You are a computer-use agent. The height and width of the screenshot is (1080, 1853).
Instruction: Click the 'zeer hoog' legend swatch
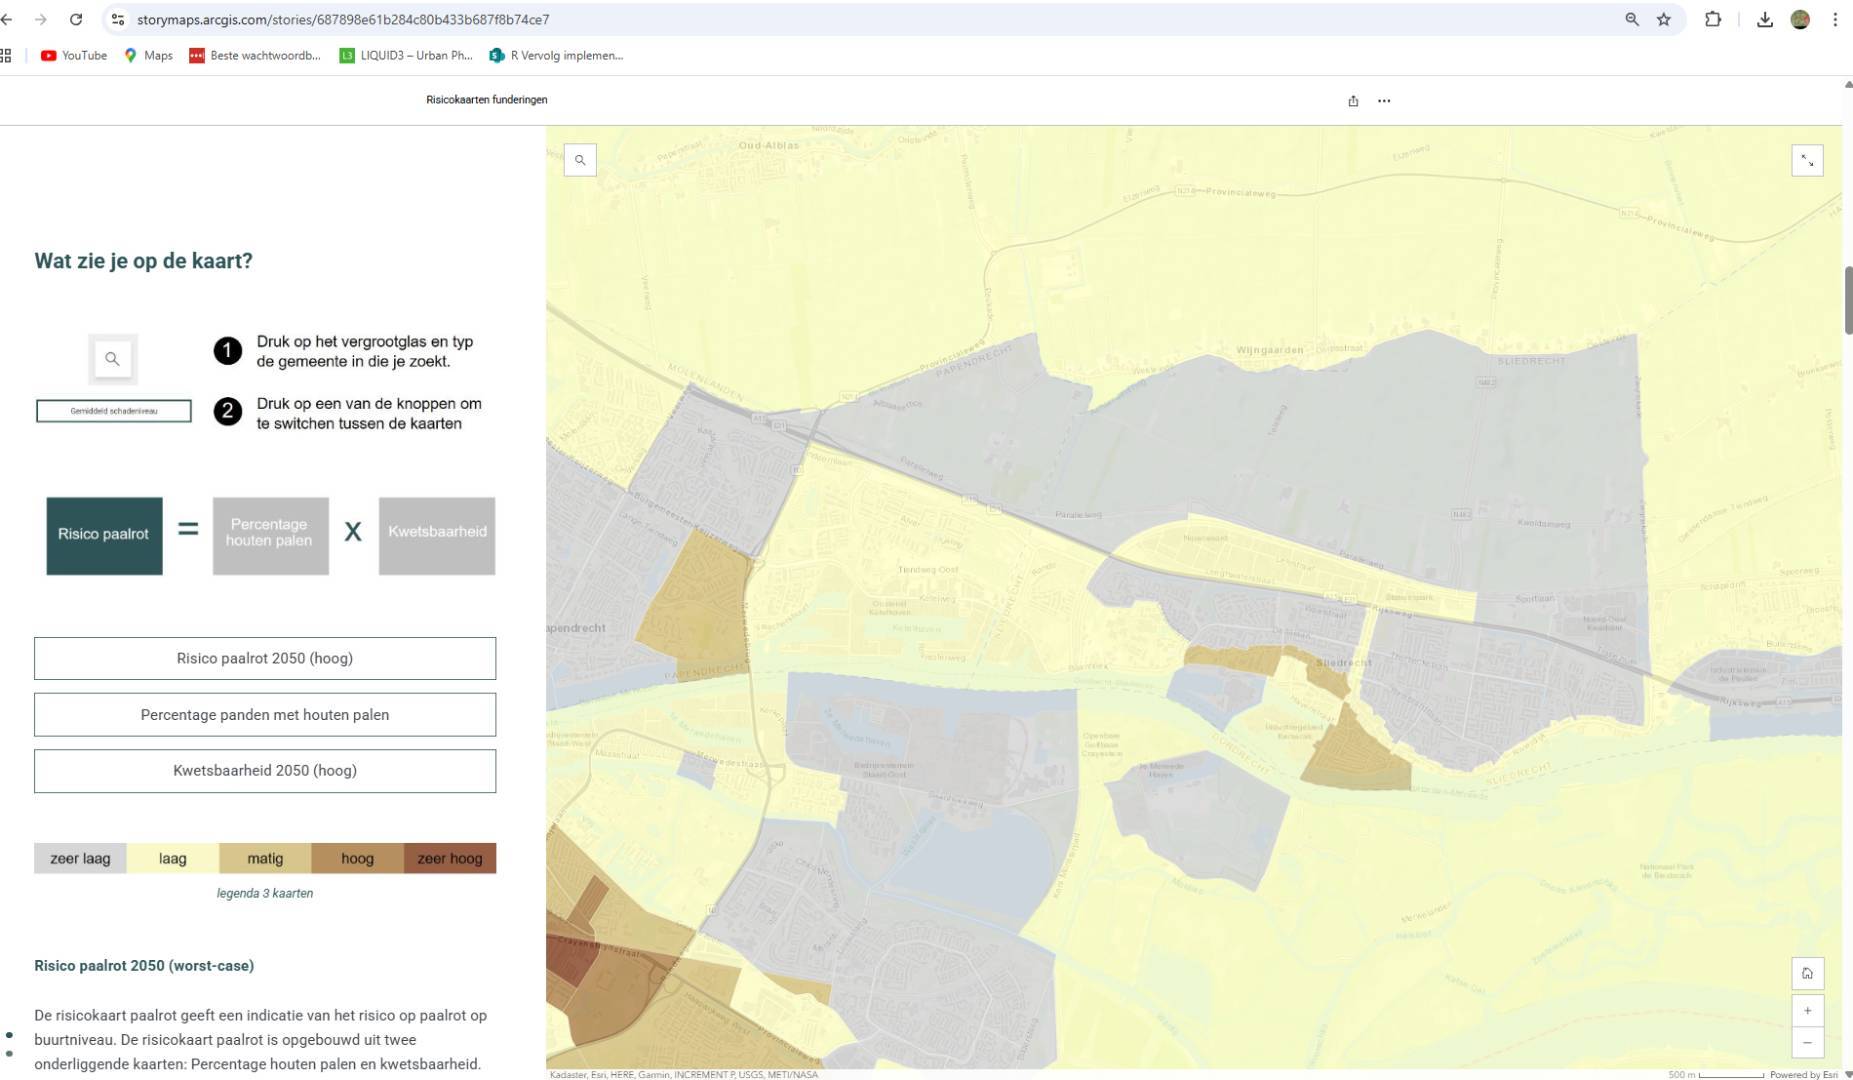pyautogui.click(x=450, y=858)
